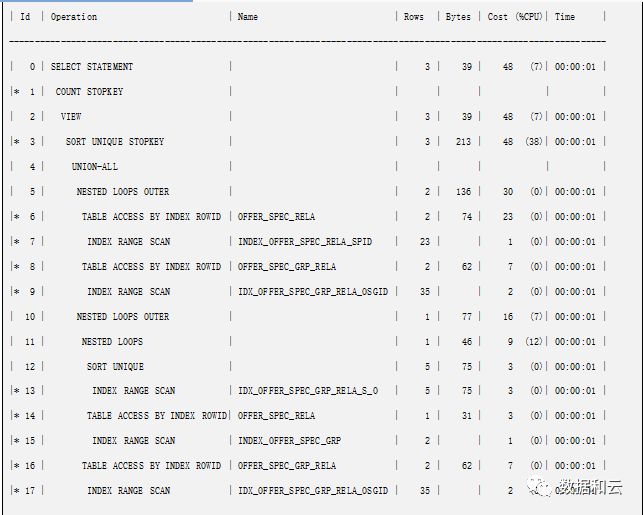The height and width of the screenshot is (515, 643).
Task: Select "NESTED LOOPS OUTER" in row 10
Action: (x=123, y=317)
